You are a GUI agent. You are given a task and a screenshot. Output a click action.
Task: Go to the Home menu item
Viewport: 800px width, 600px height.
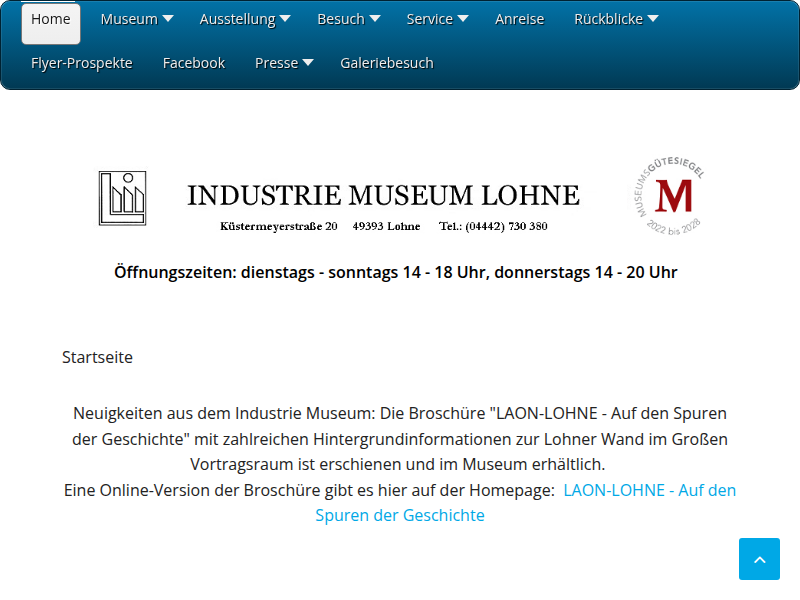[x=51, y=19]
